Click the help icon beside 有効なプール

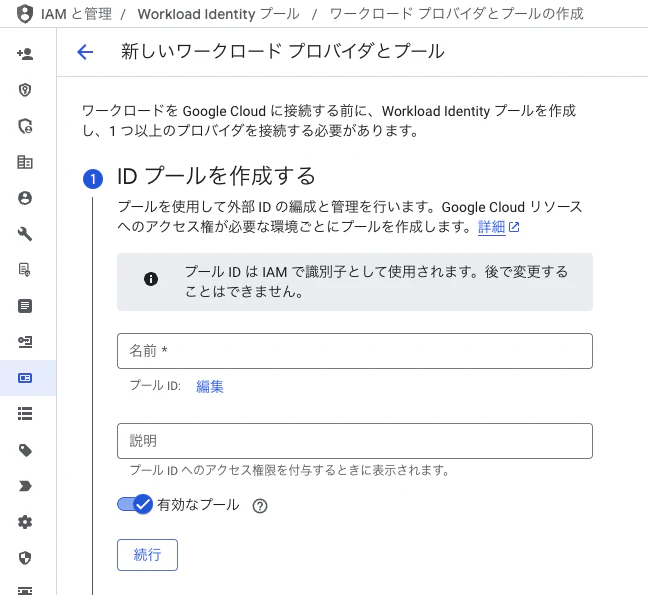[260, 506]
